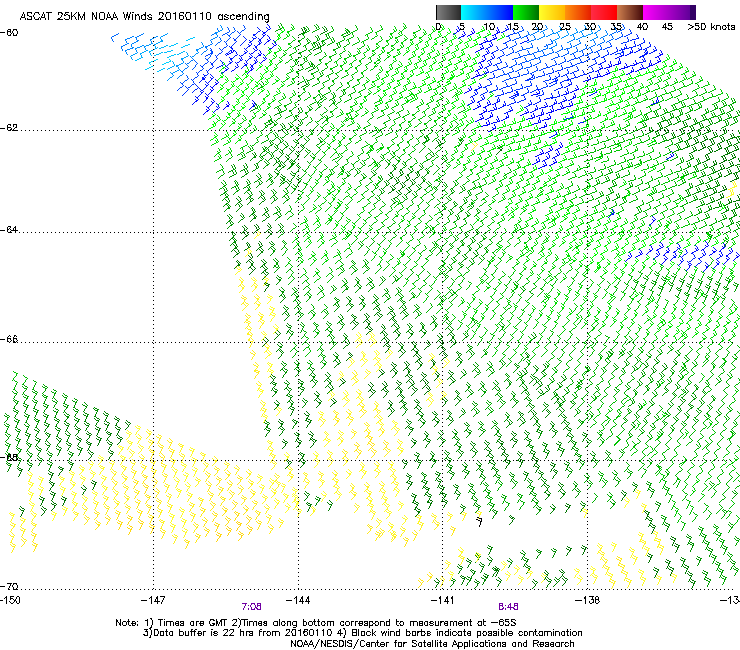This screenshot has width=740, height=650.
Task: Click the 'NOAA/NESDIS/Center for Satellite Applications and Research' credit
Action: pos(432,644)
